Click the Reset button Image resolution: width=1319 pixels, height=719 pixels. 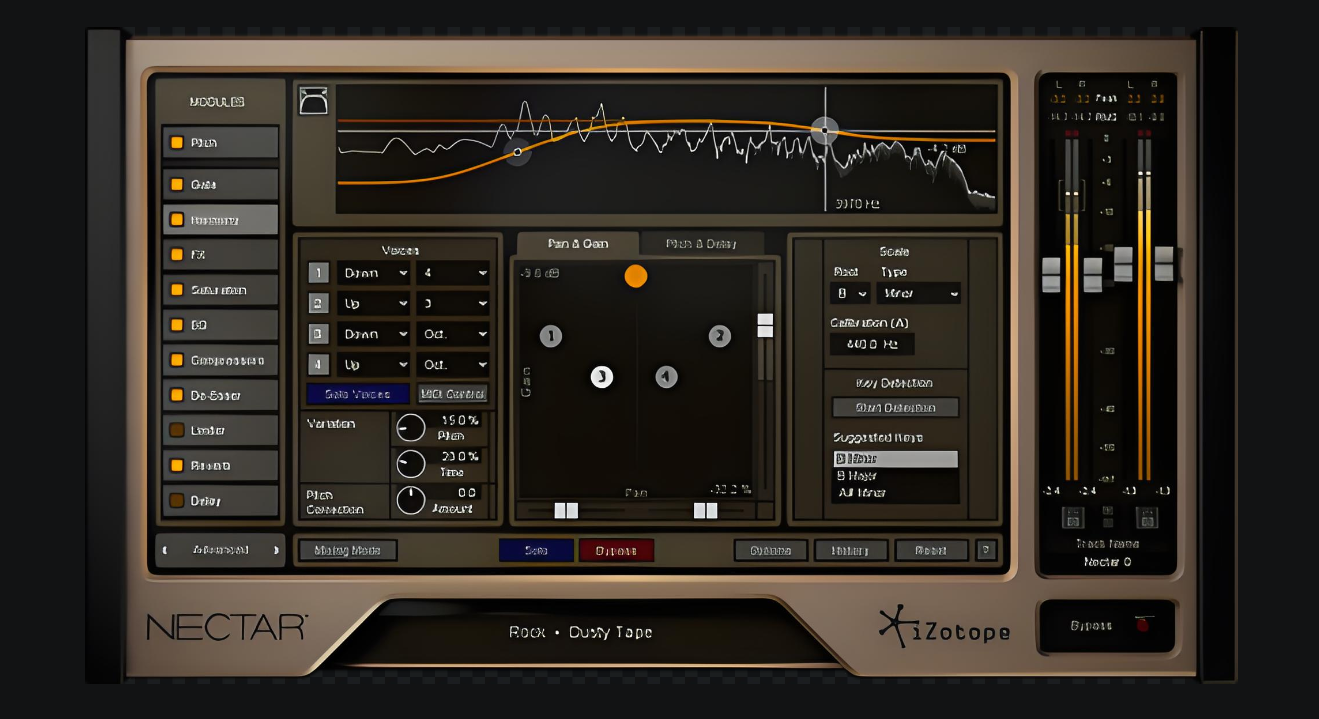coord(932,550)
